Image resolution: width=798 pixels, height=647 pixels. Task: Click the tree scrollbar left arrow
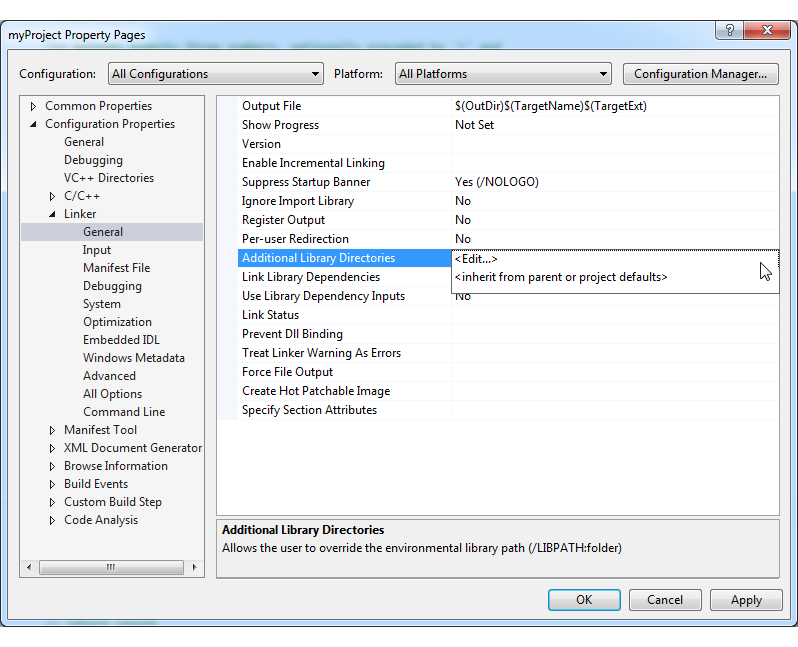29,567
